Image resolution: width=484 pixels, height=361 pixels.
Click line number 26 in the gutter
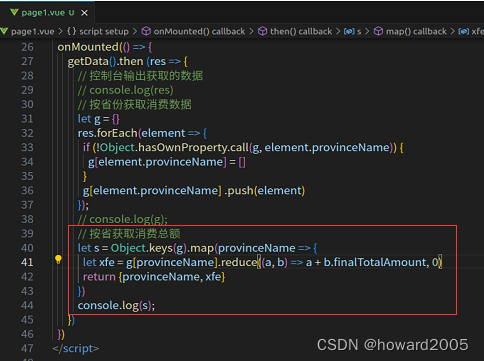[x=27, y=47]
